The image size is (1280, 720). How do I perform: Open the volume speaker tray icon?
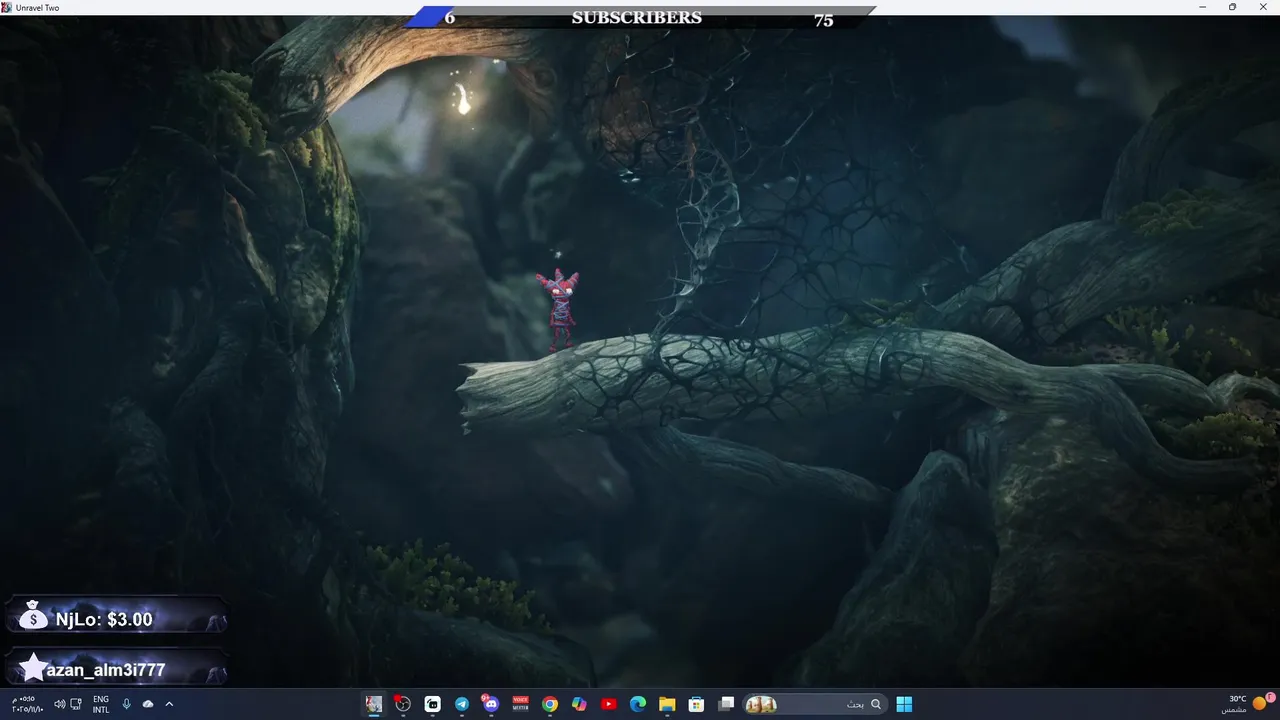pyautogui.click(x=59, y=704)
